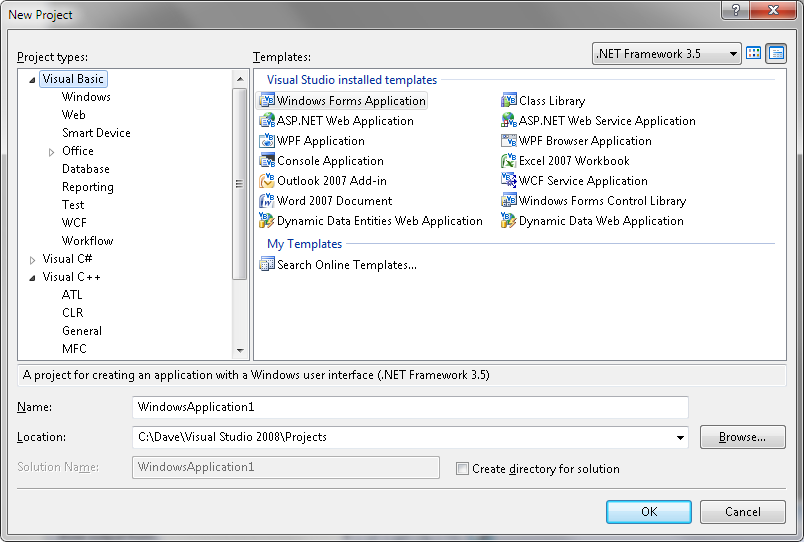Open the .NET Framework 3.5 dropdown

click(733, 54)
